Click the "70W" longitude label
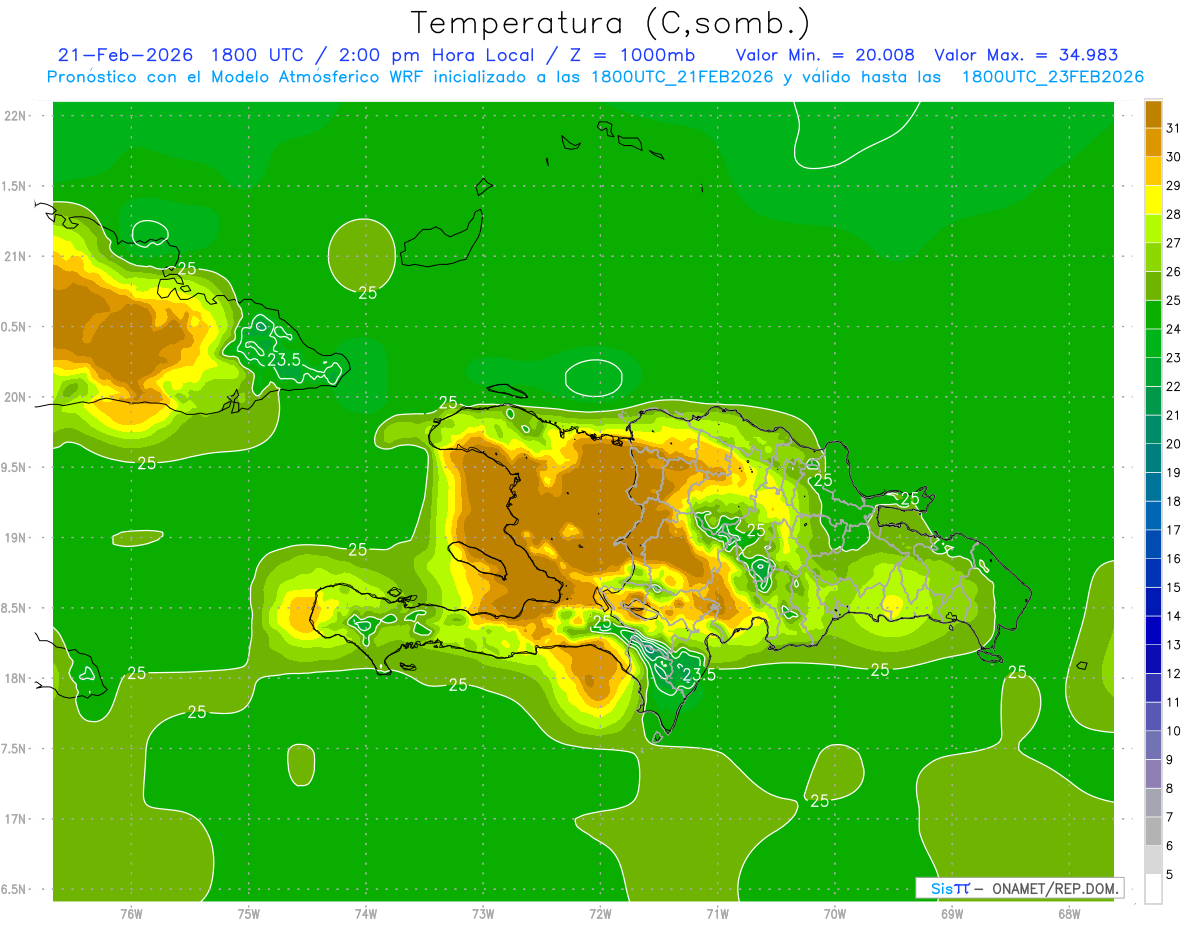Image resolution: width=1200 pixels, height=927 pixels. 835,912
